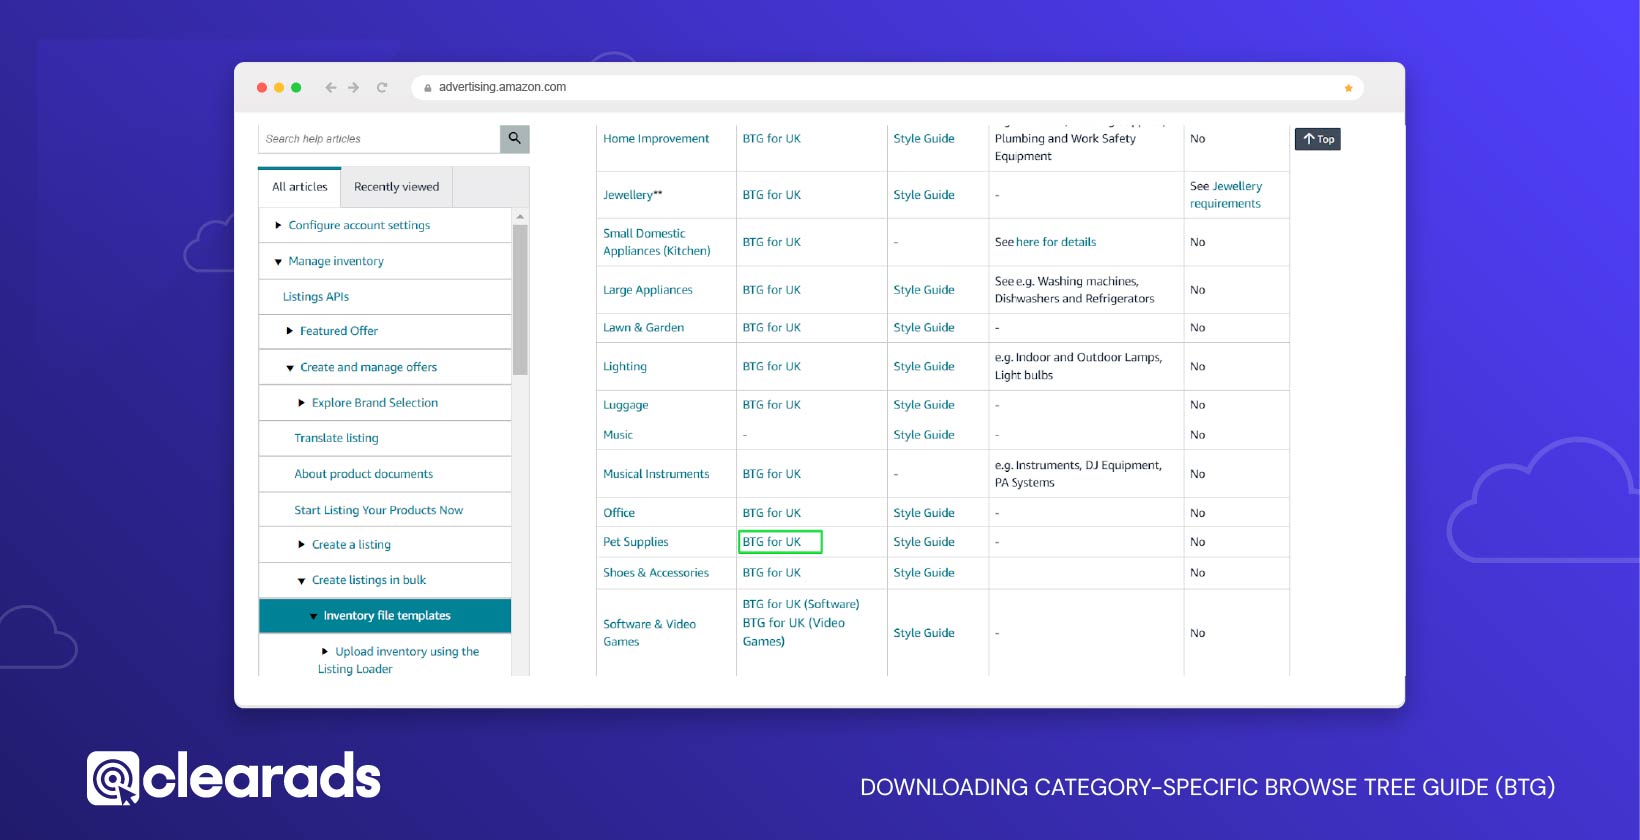The image size is (1640, 840).
Task: Open Start Listing Your Products Now
Action: pos(379,510)
